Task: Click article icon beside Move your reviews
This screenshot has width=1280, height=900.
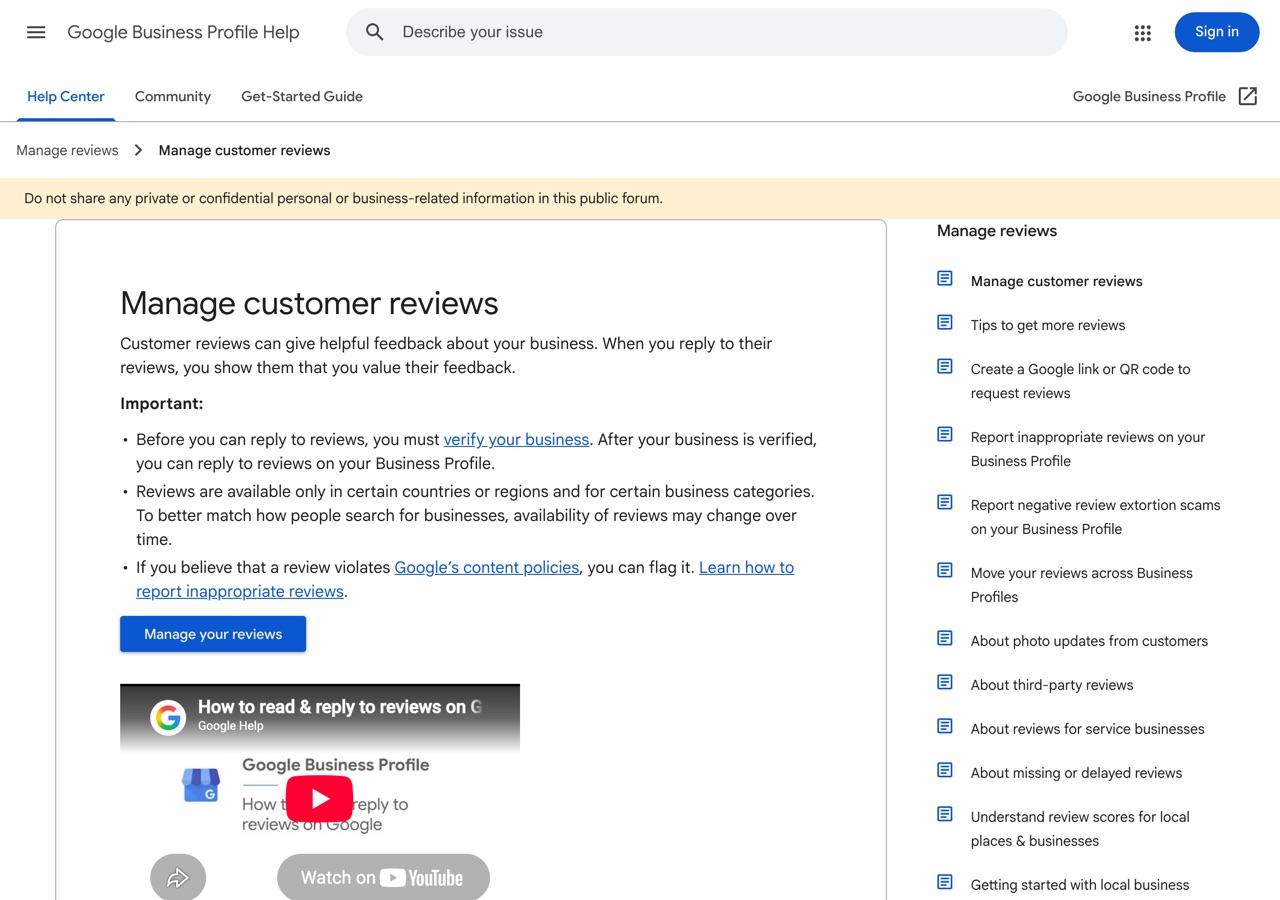Action: (945, 571)
